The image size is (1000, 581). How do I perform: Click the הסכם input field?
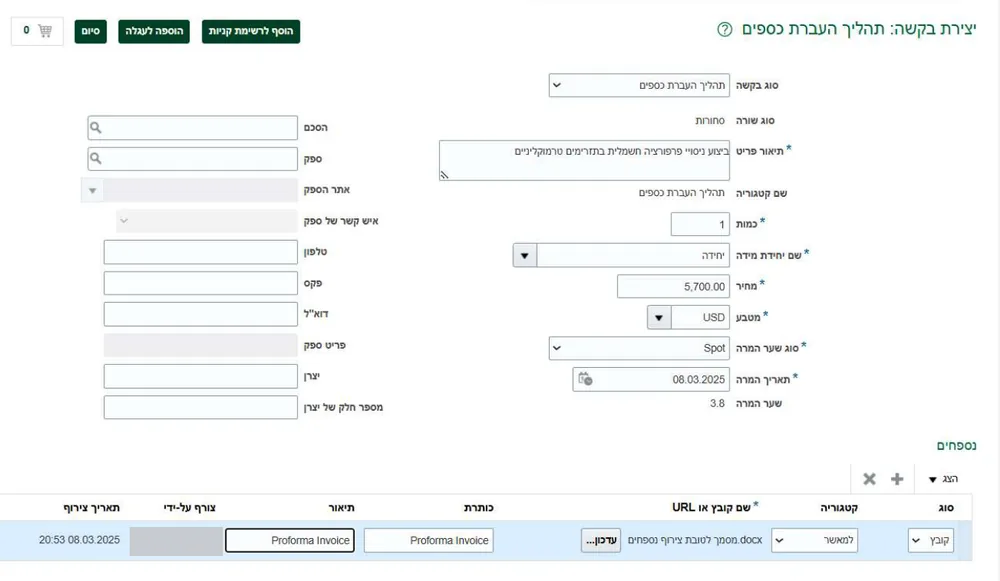pyautogui.click(x=193, y=128)
